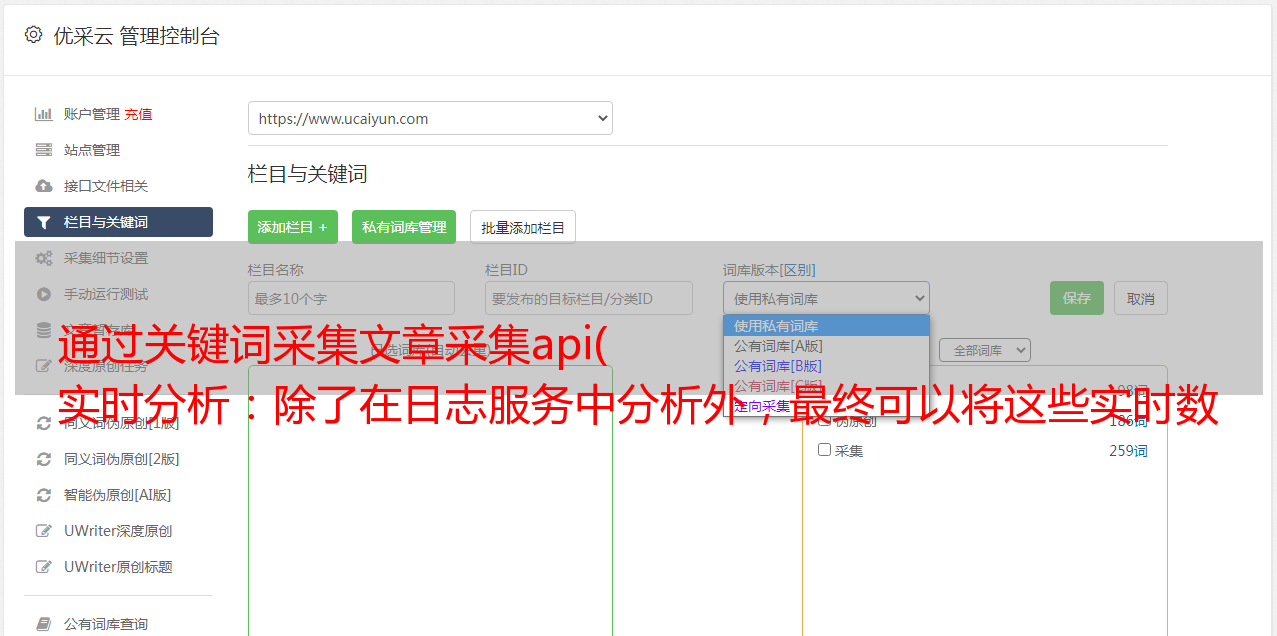
Task: Open the site URL dropdown showing ucaiyun.com
Action: 430,118
